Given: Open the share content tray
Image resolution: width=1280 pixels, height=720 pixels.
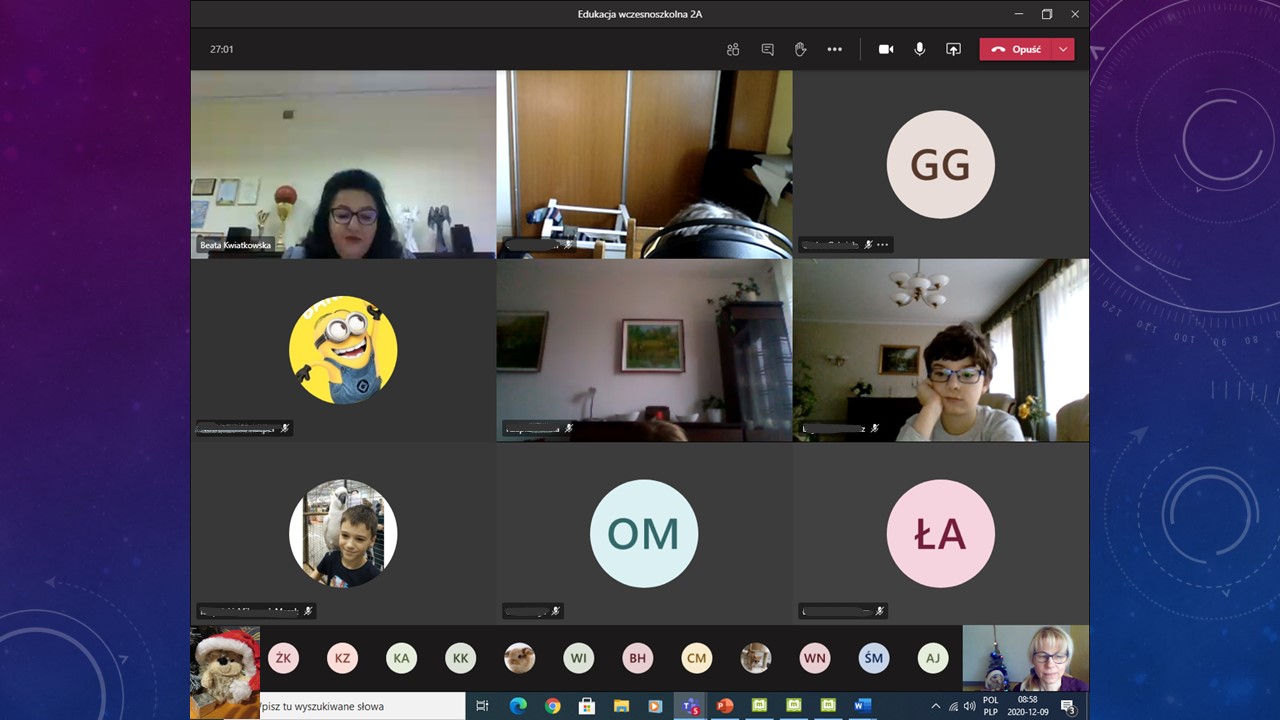Looking at the screenshot, I should coord(954,49).
